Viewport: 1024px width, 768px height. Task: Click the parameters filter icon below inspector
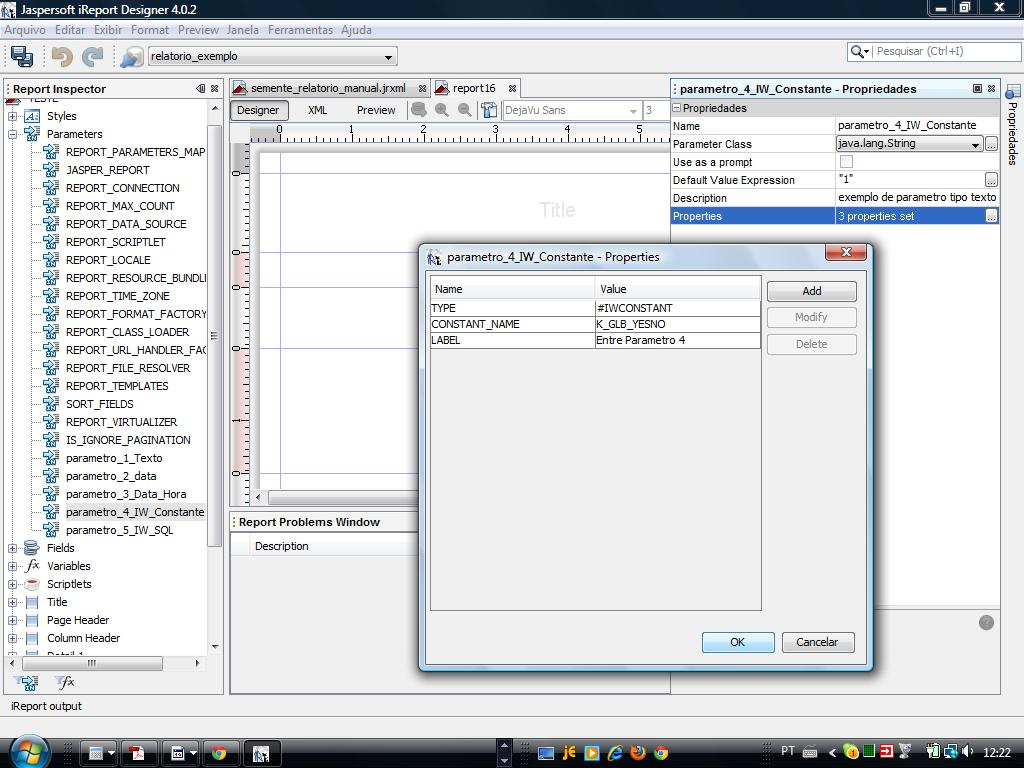(x=27, y=682)
